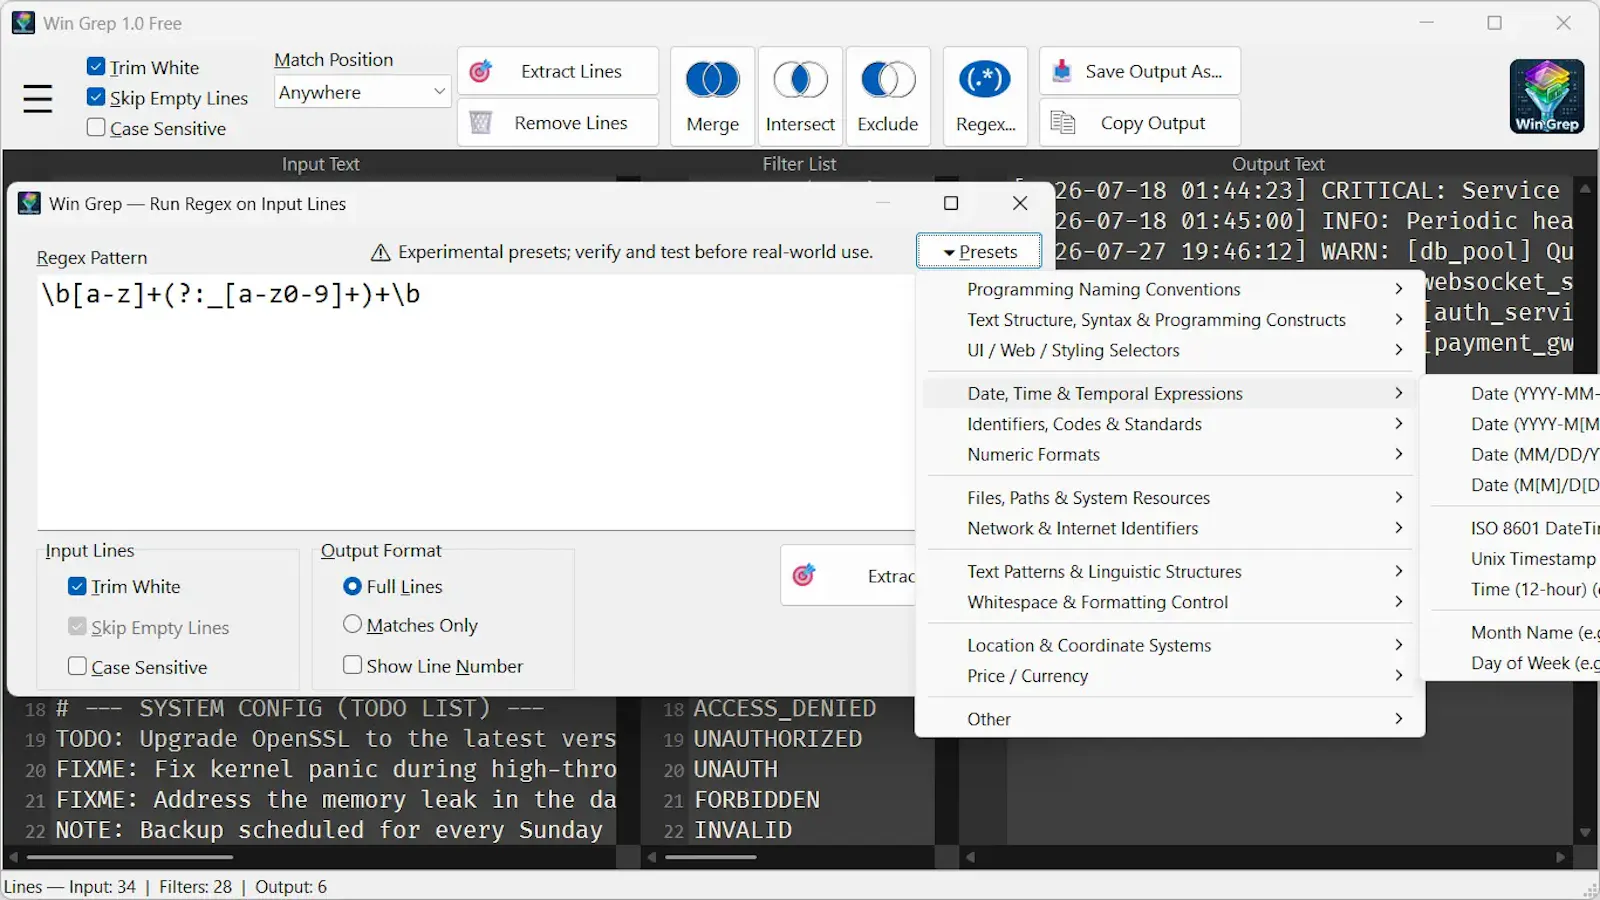The image size is (1600, 900).
Task: Click Output Text scrollbar up arrow
Action: tap(1585, 188)
